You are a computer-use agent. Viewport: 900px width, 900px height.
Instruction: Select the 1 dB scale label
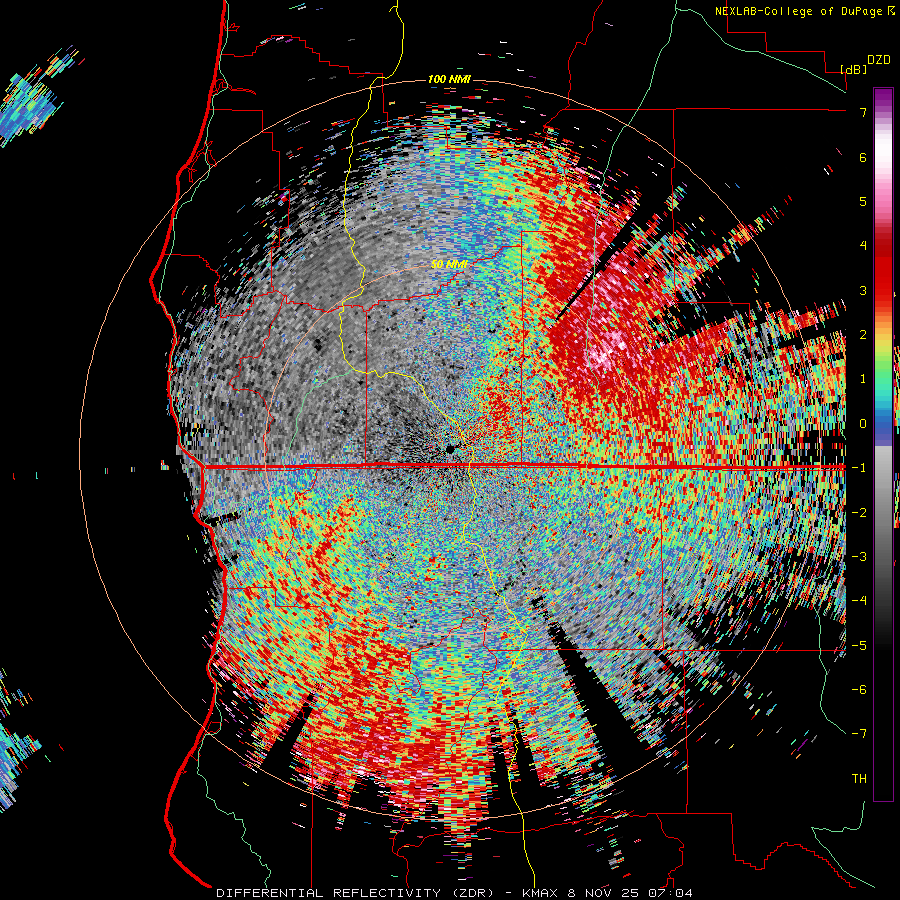(863, 378)
